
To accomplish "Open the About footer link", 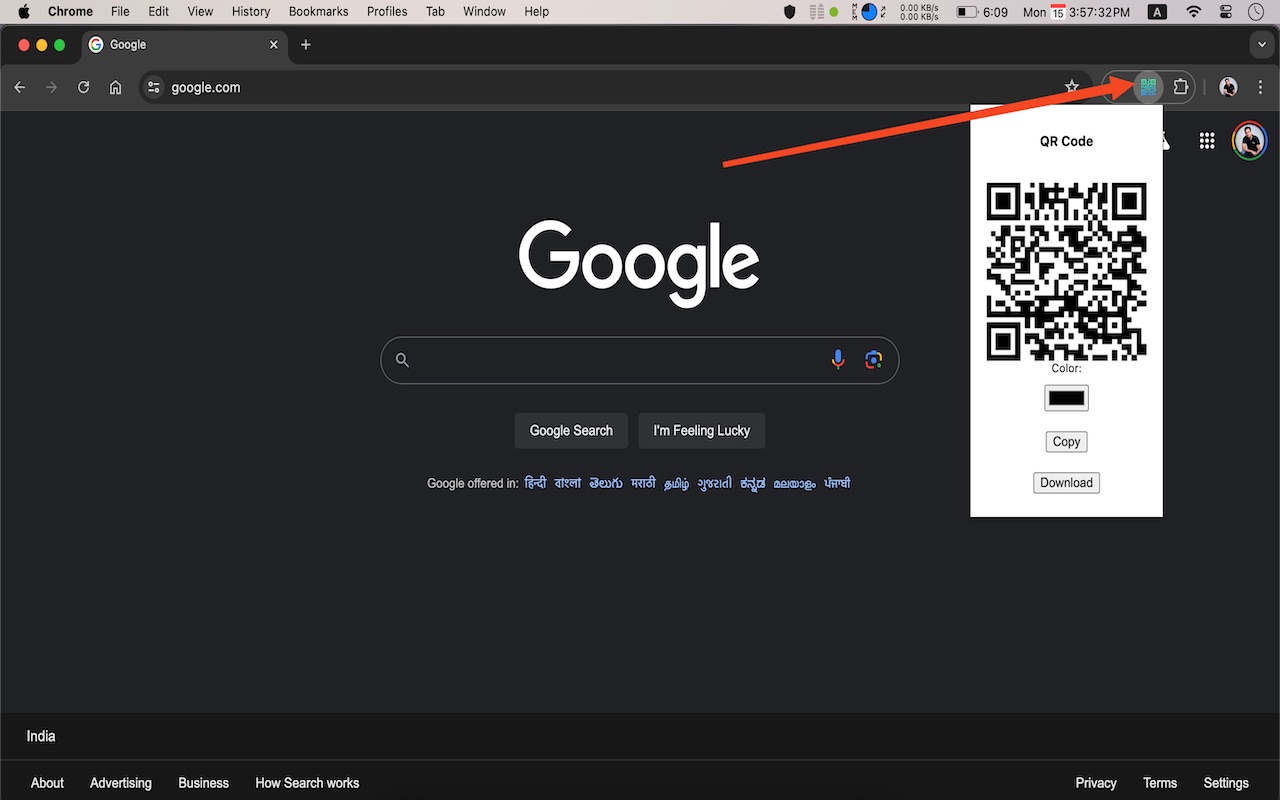I will coord(47,783).
